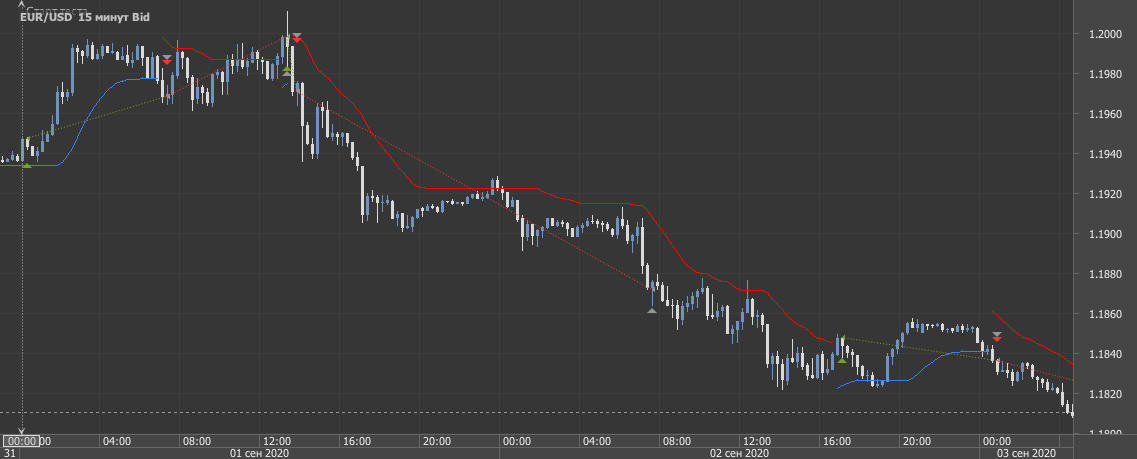Click the 16:00 time label of 02 сен 2020
The width and height of the screenshot is (1137, 459).
(837, 440)
